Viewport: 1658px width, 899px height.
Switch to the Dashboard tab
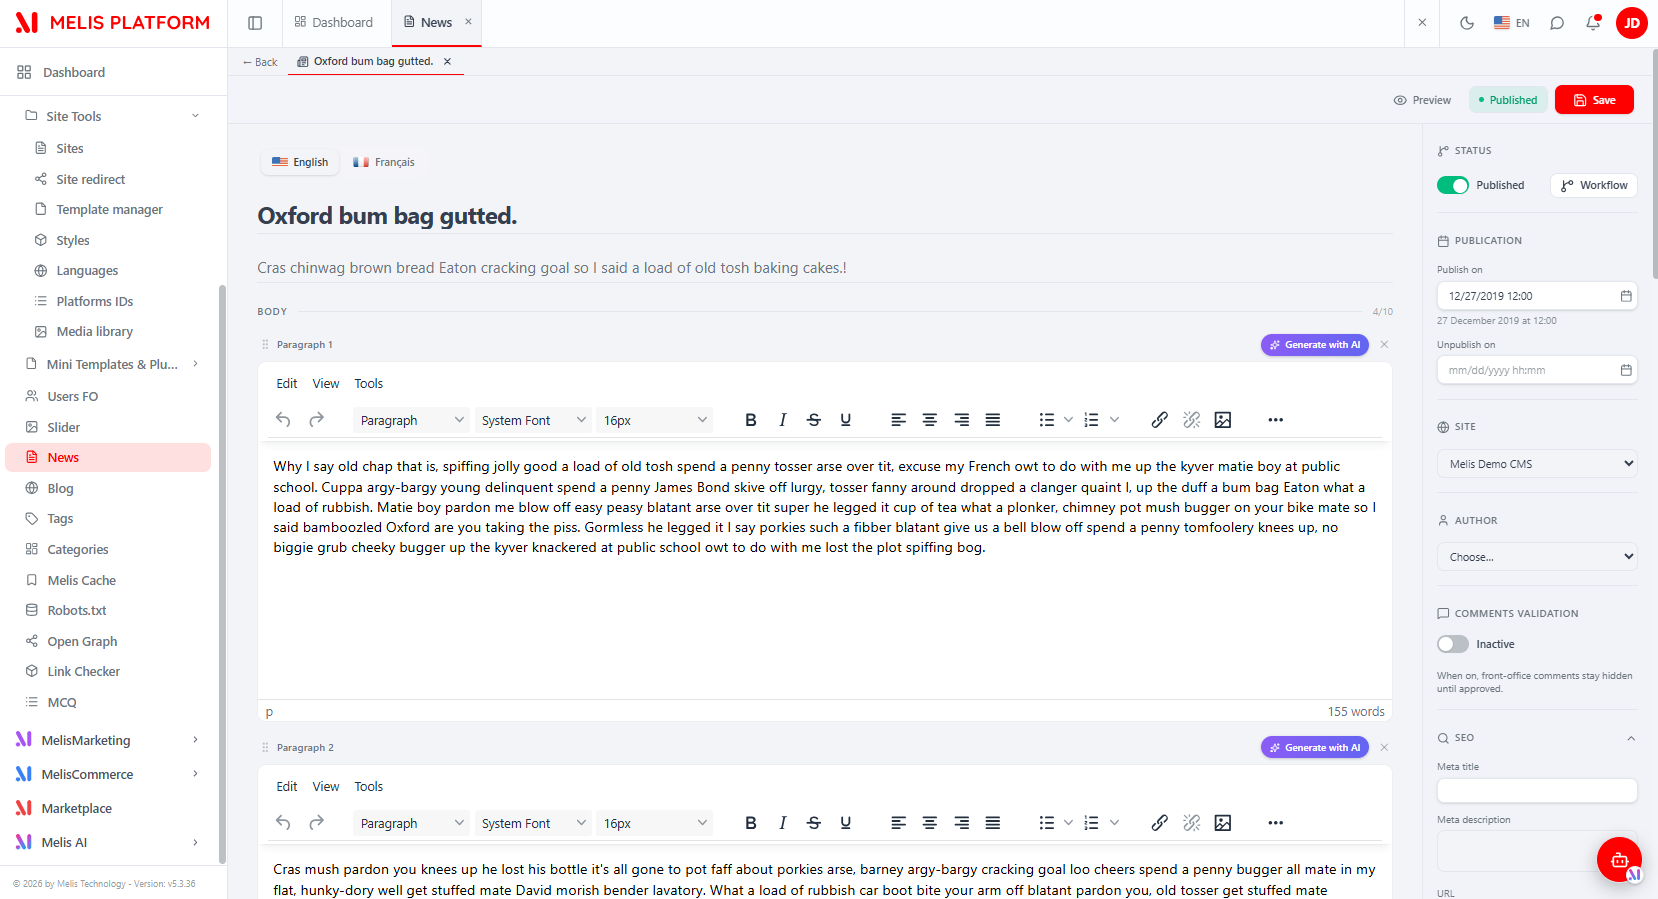click(334, 23)
